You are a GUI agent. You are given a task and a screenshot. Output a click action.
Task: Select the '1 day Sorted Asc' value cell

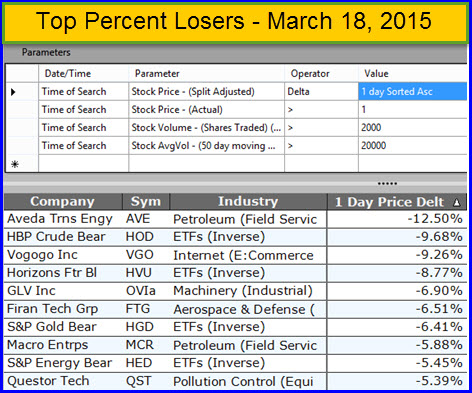click(413, 92)
